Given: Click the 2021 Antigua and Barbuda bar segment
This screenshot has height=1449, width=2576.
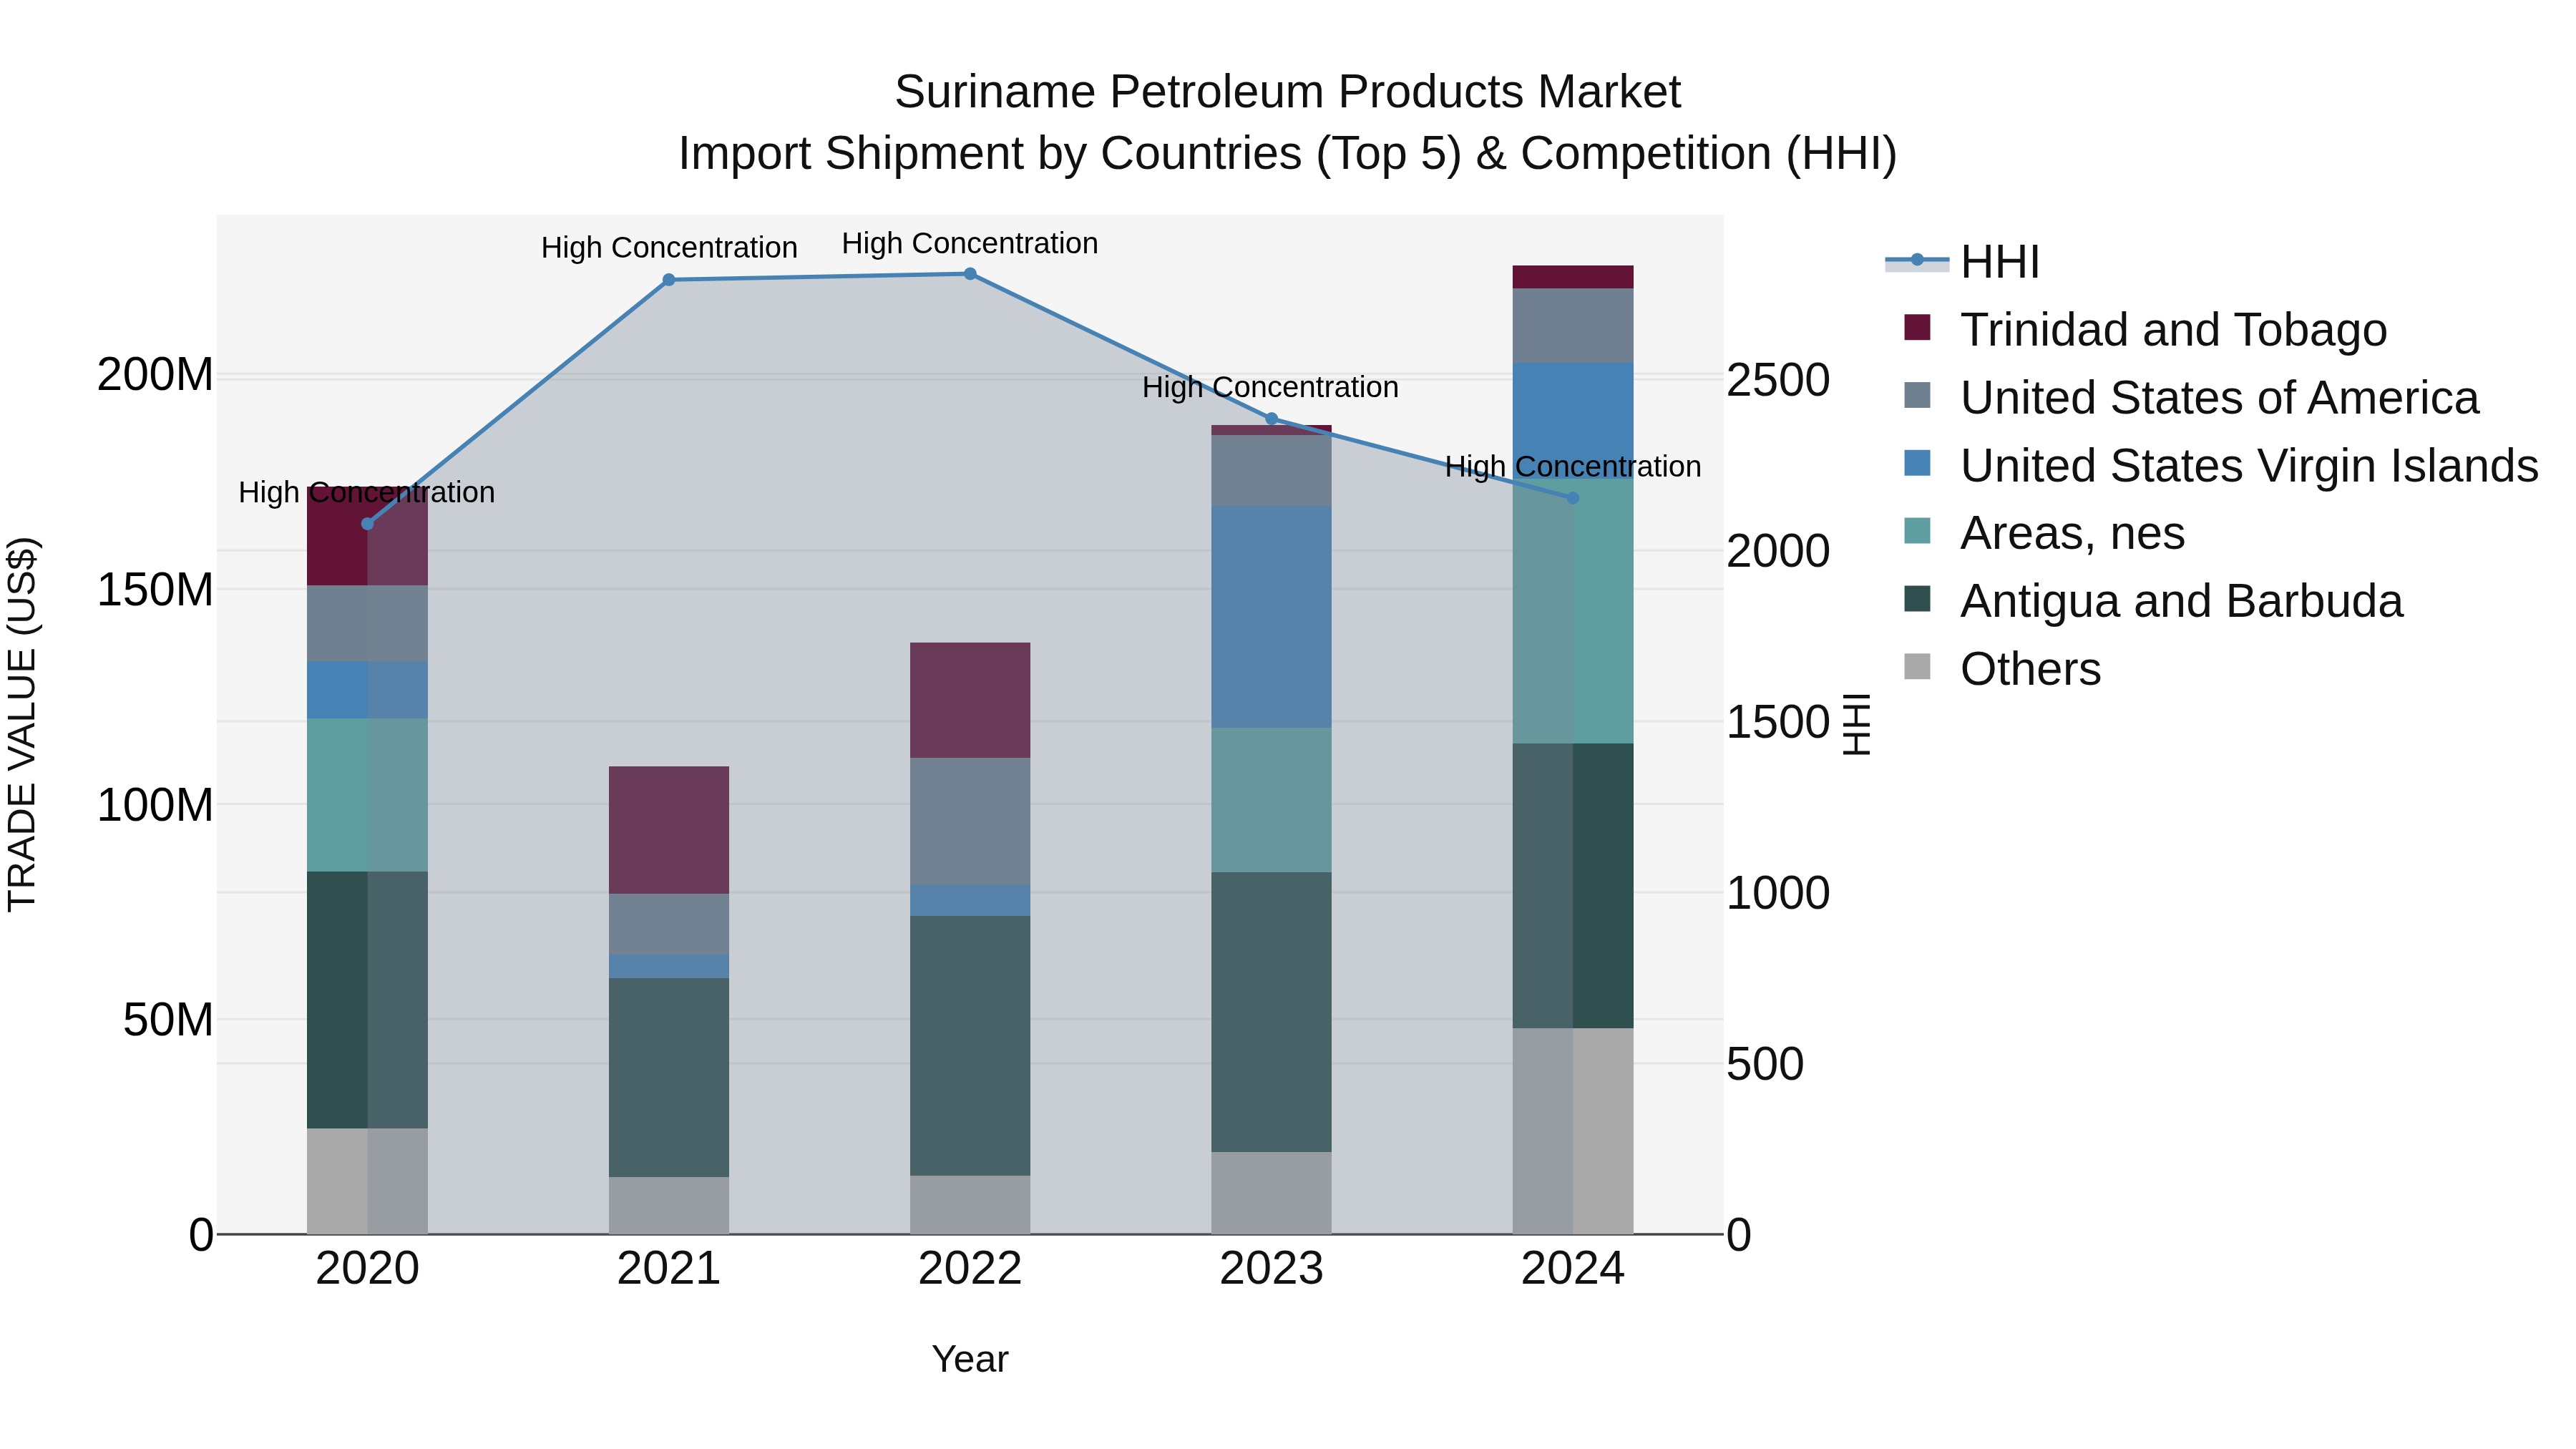Looking at the screenshot, I should point(669,1077).
